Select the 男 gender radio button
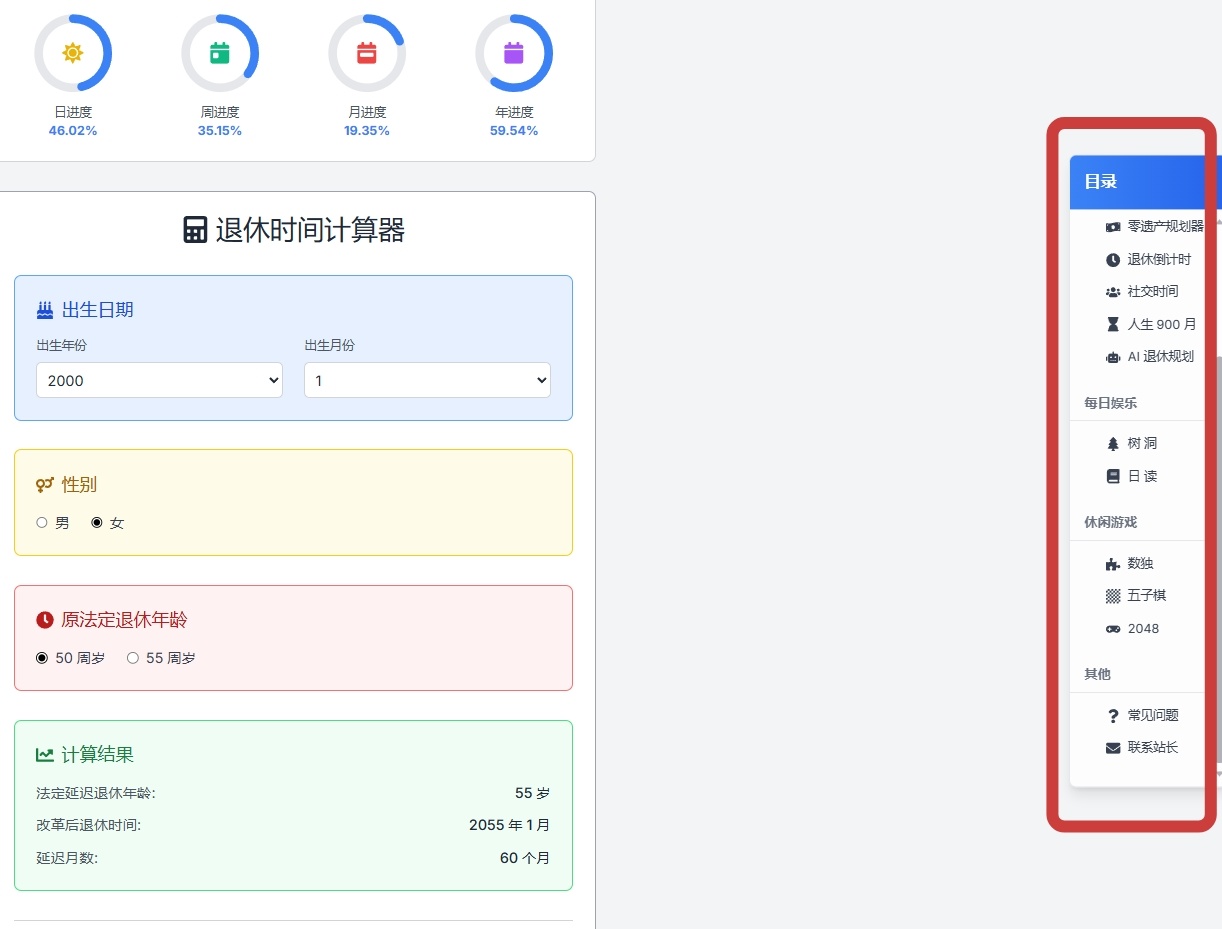 42,523
